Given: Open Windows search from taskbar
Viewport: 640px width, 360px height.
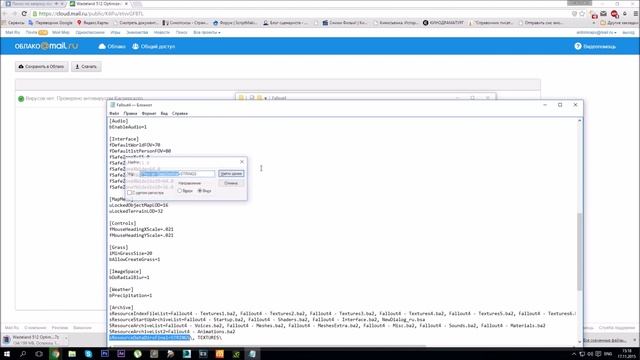Looking at the screenshot, I should [x=23, y=353].
